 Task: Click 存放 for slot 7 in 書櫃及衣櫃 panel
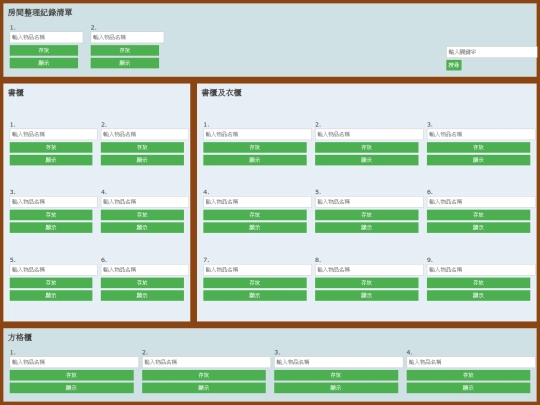point(255,283)
